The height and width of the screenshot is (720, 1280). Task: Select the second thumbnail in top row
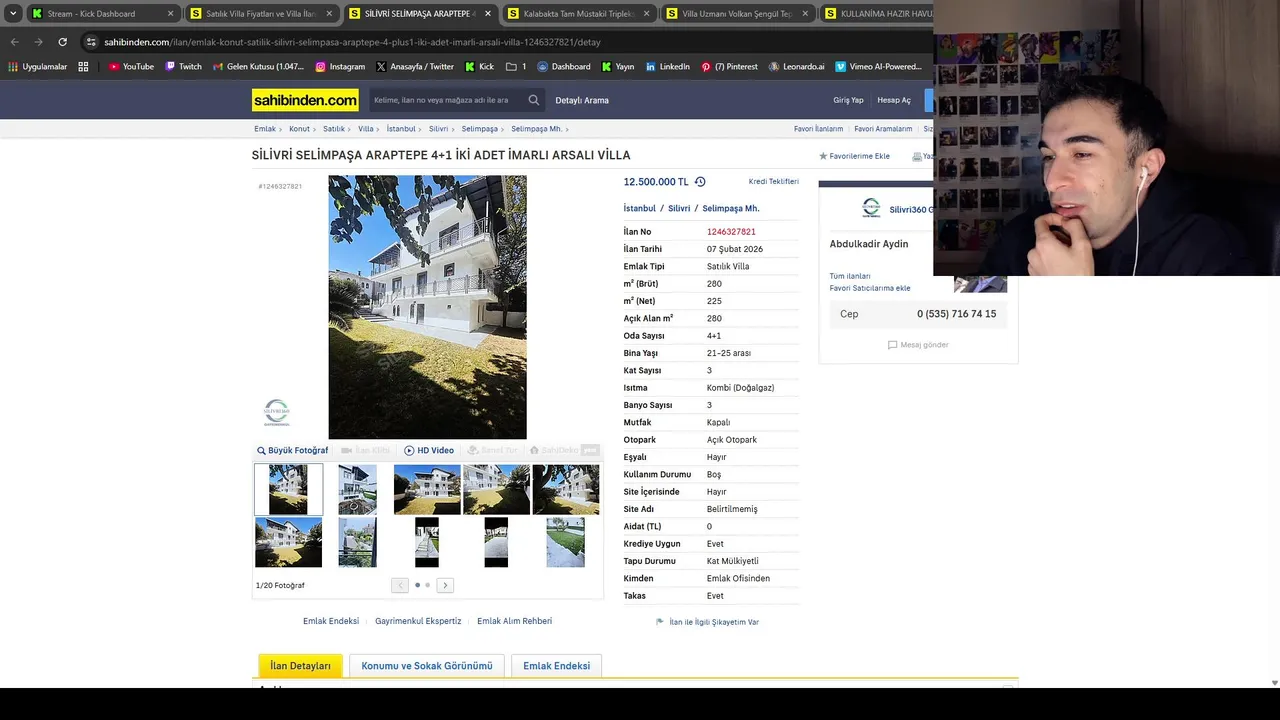[x=357, y=490]
